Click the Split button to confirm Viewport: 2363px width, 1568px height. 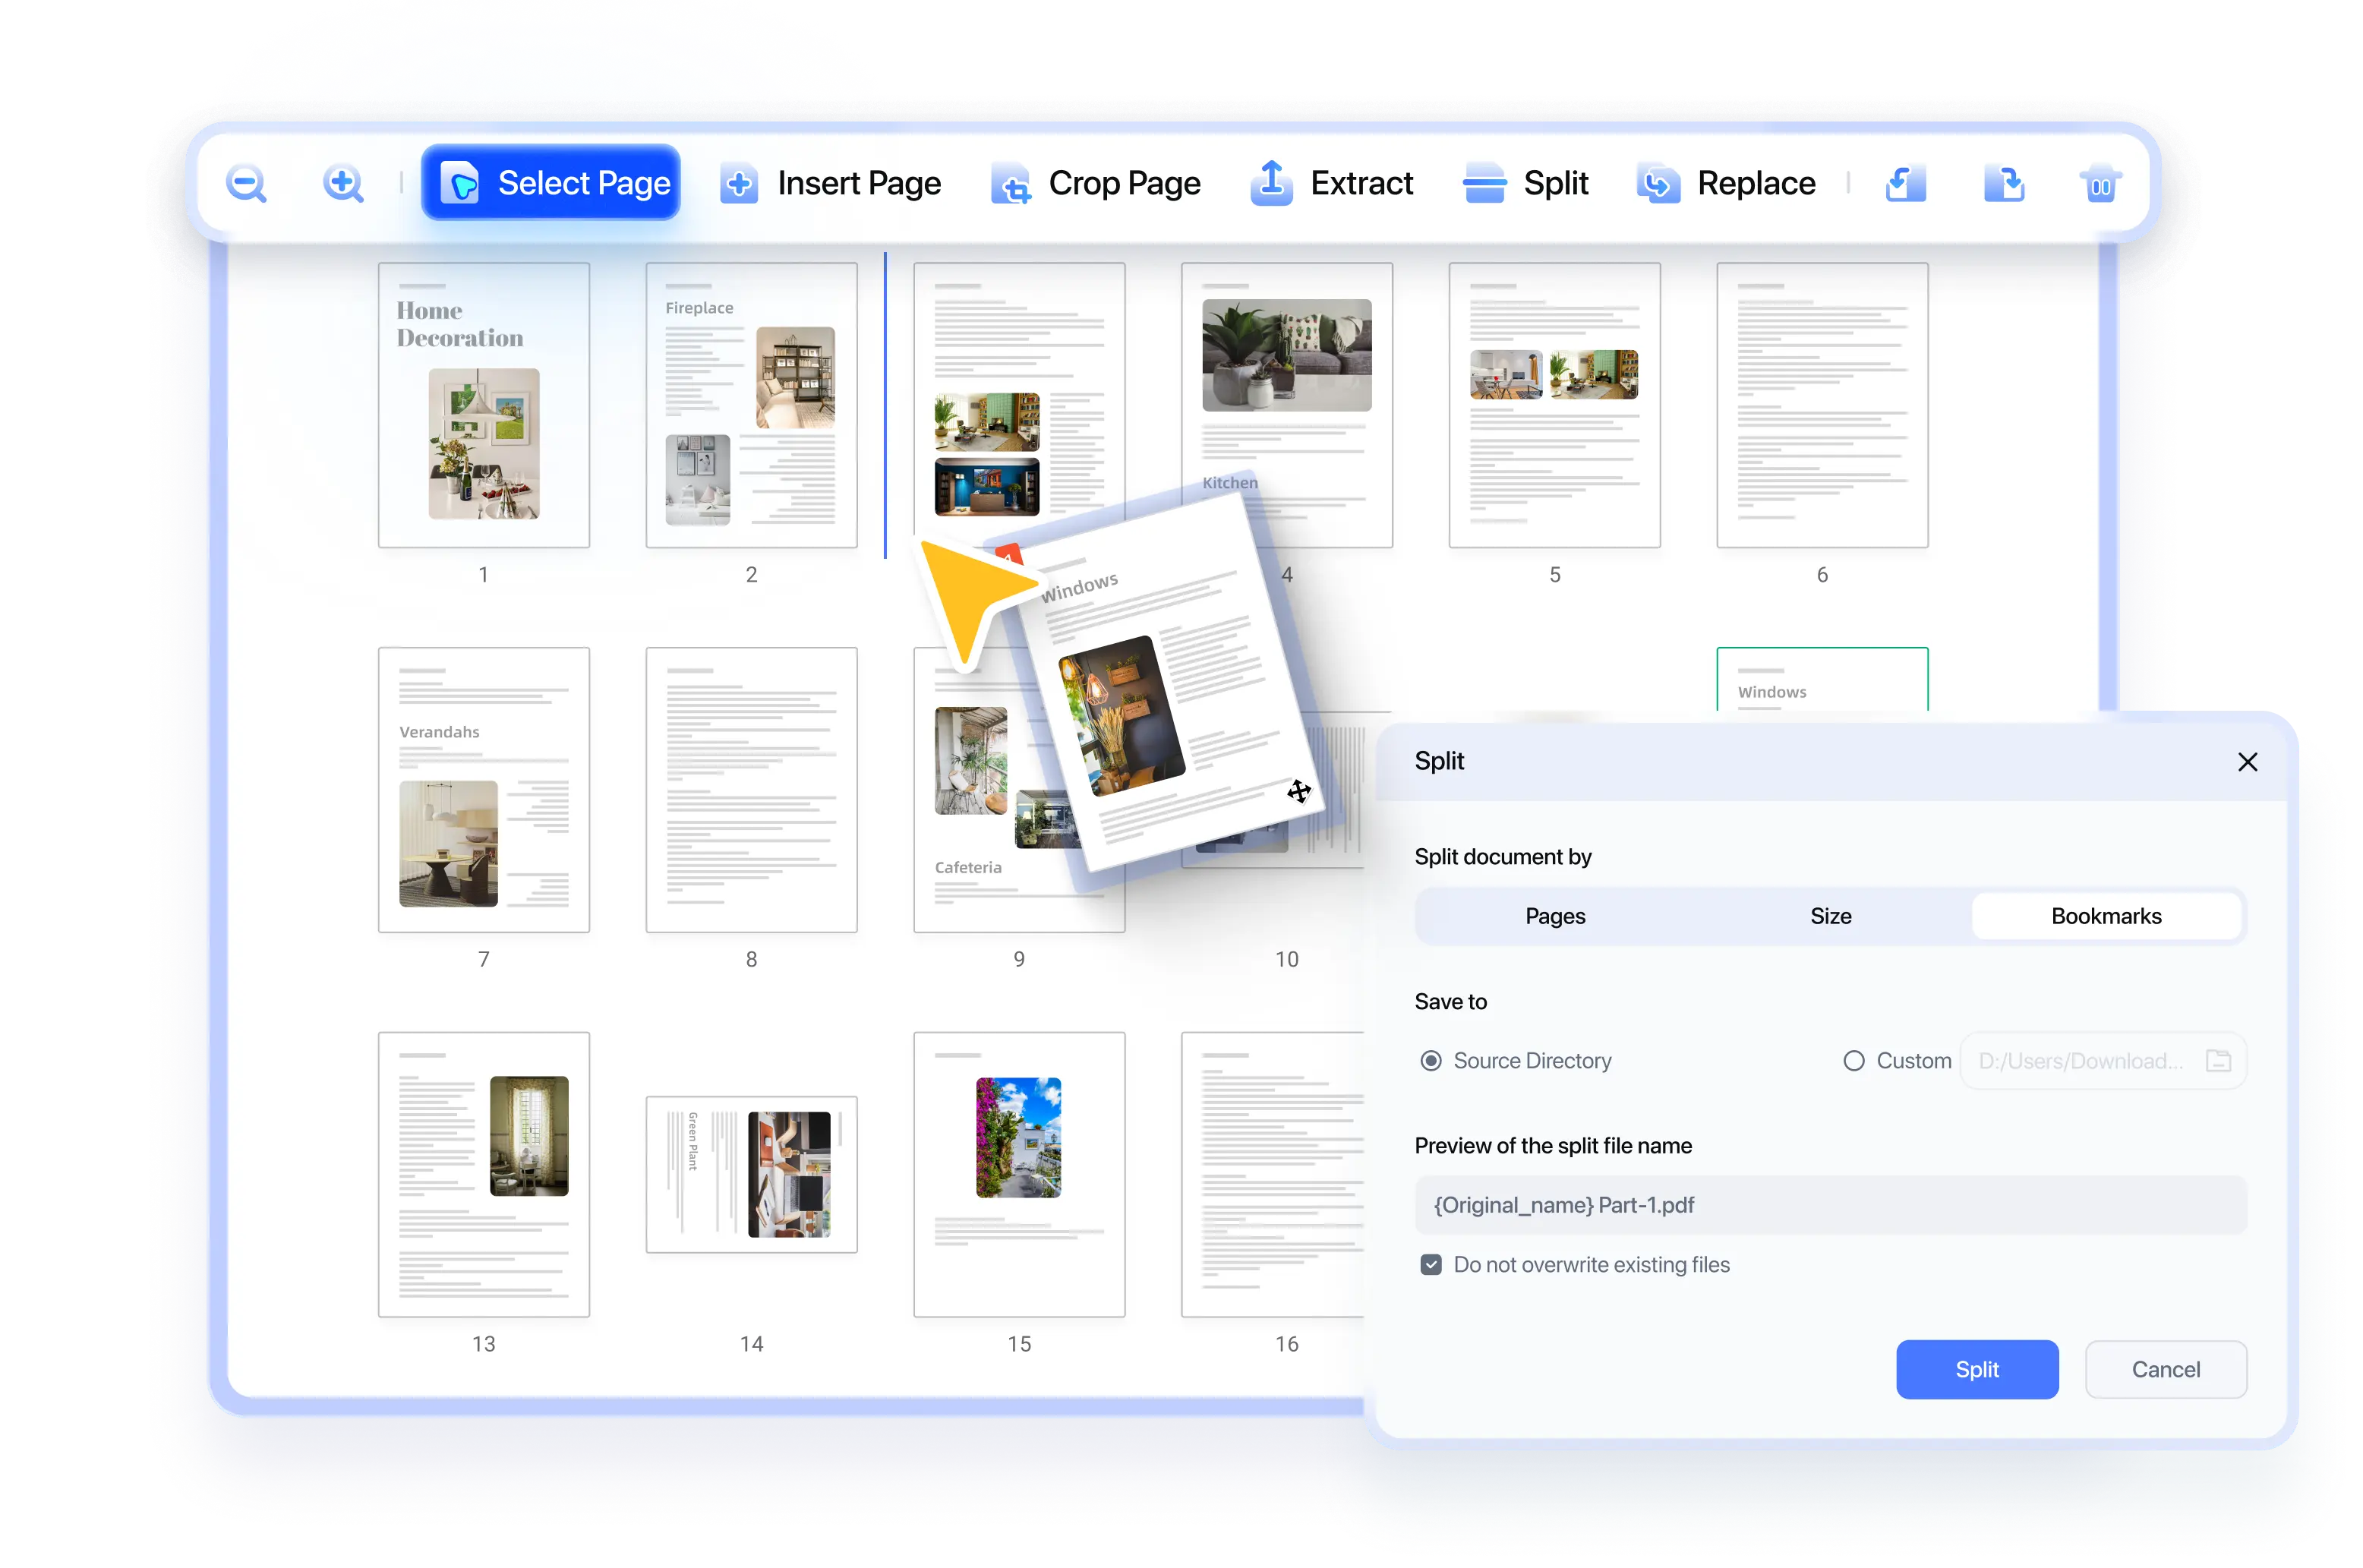1977,1369
